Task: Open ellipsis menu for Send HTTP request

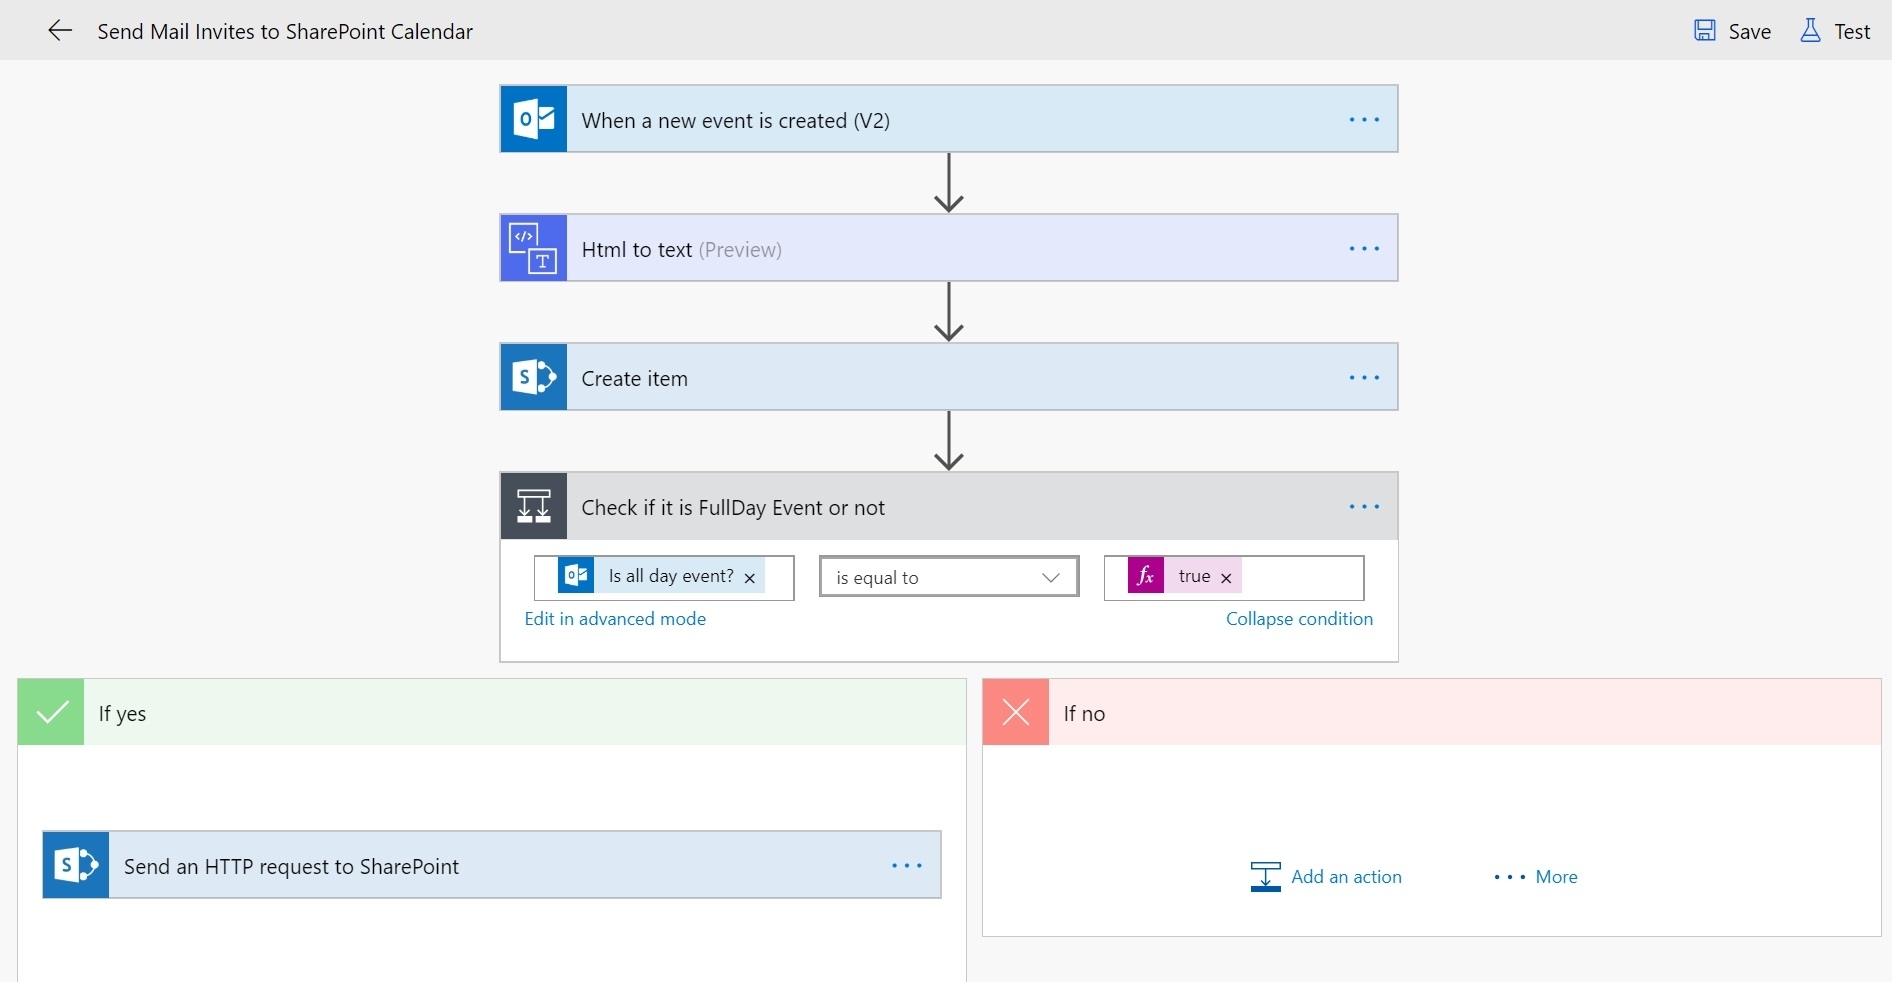Action: [907, 866]
